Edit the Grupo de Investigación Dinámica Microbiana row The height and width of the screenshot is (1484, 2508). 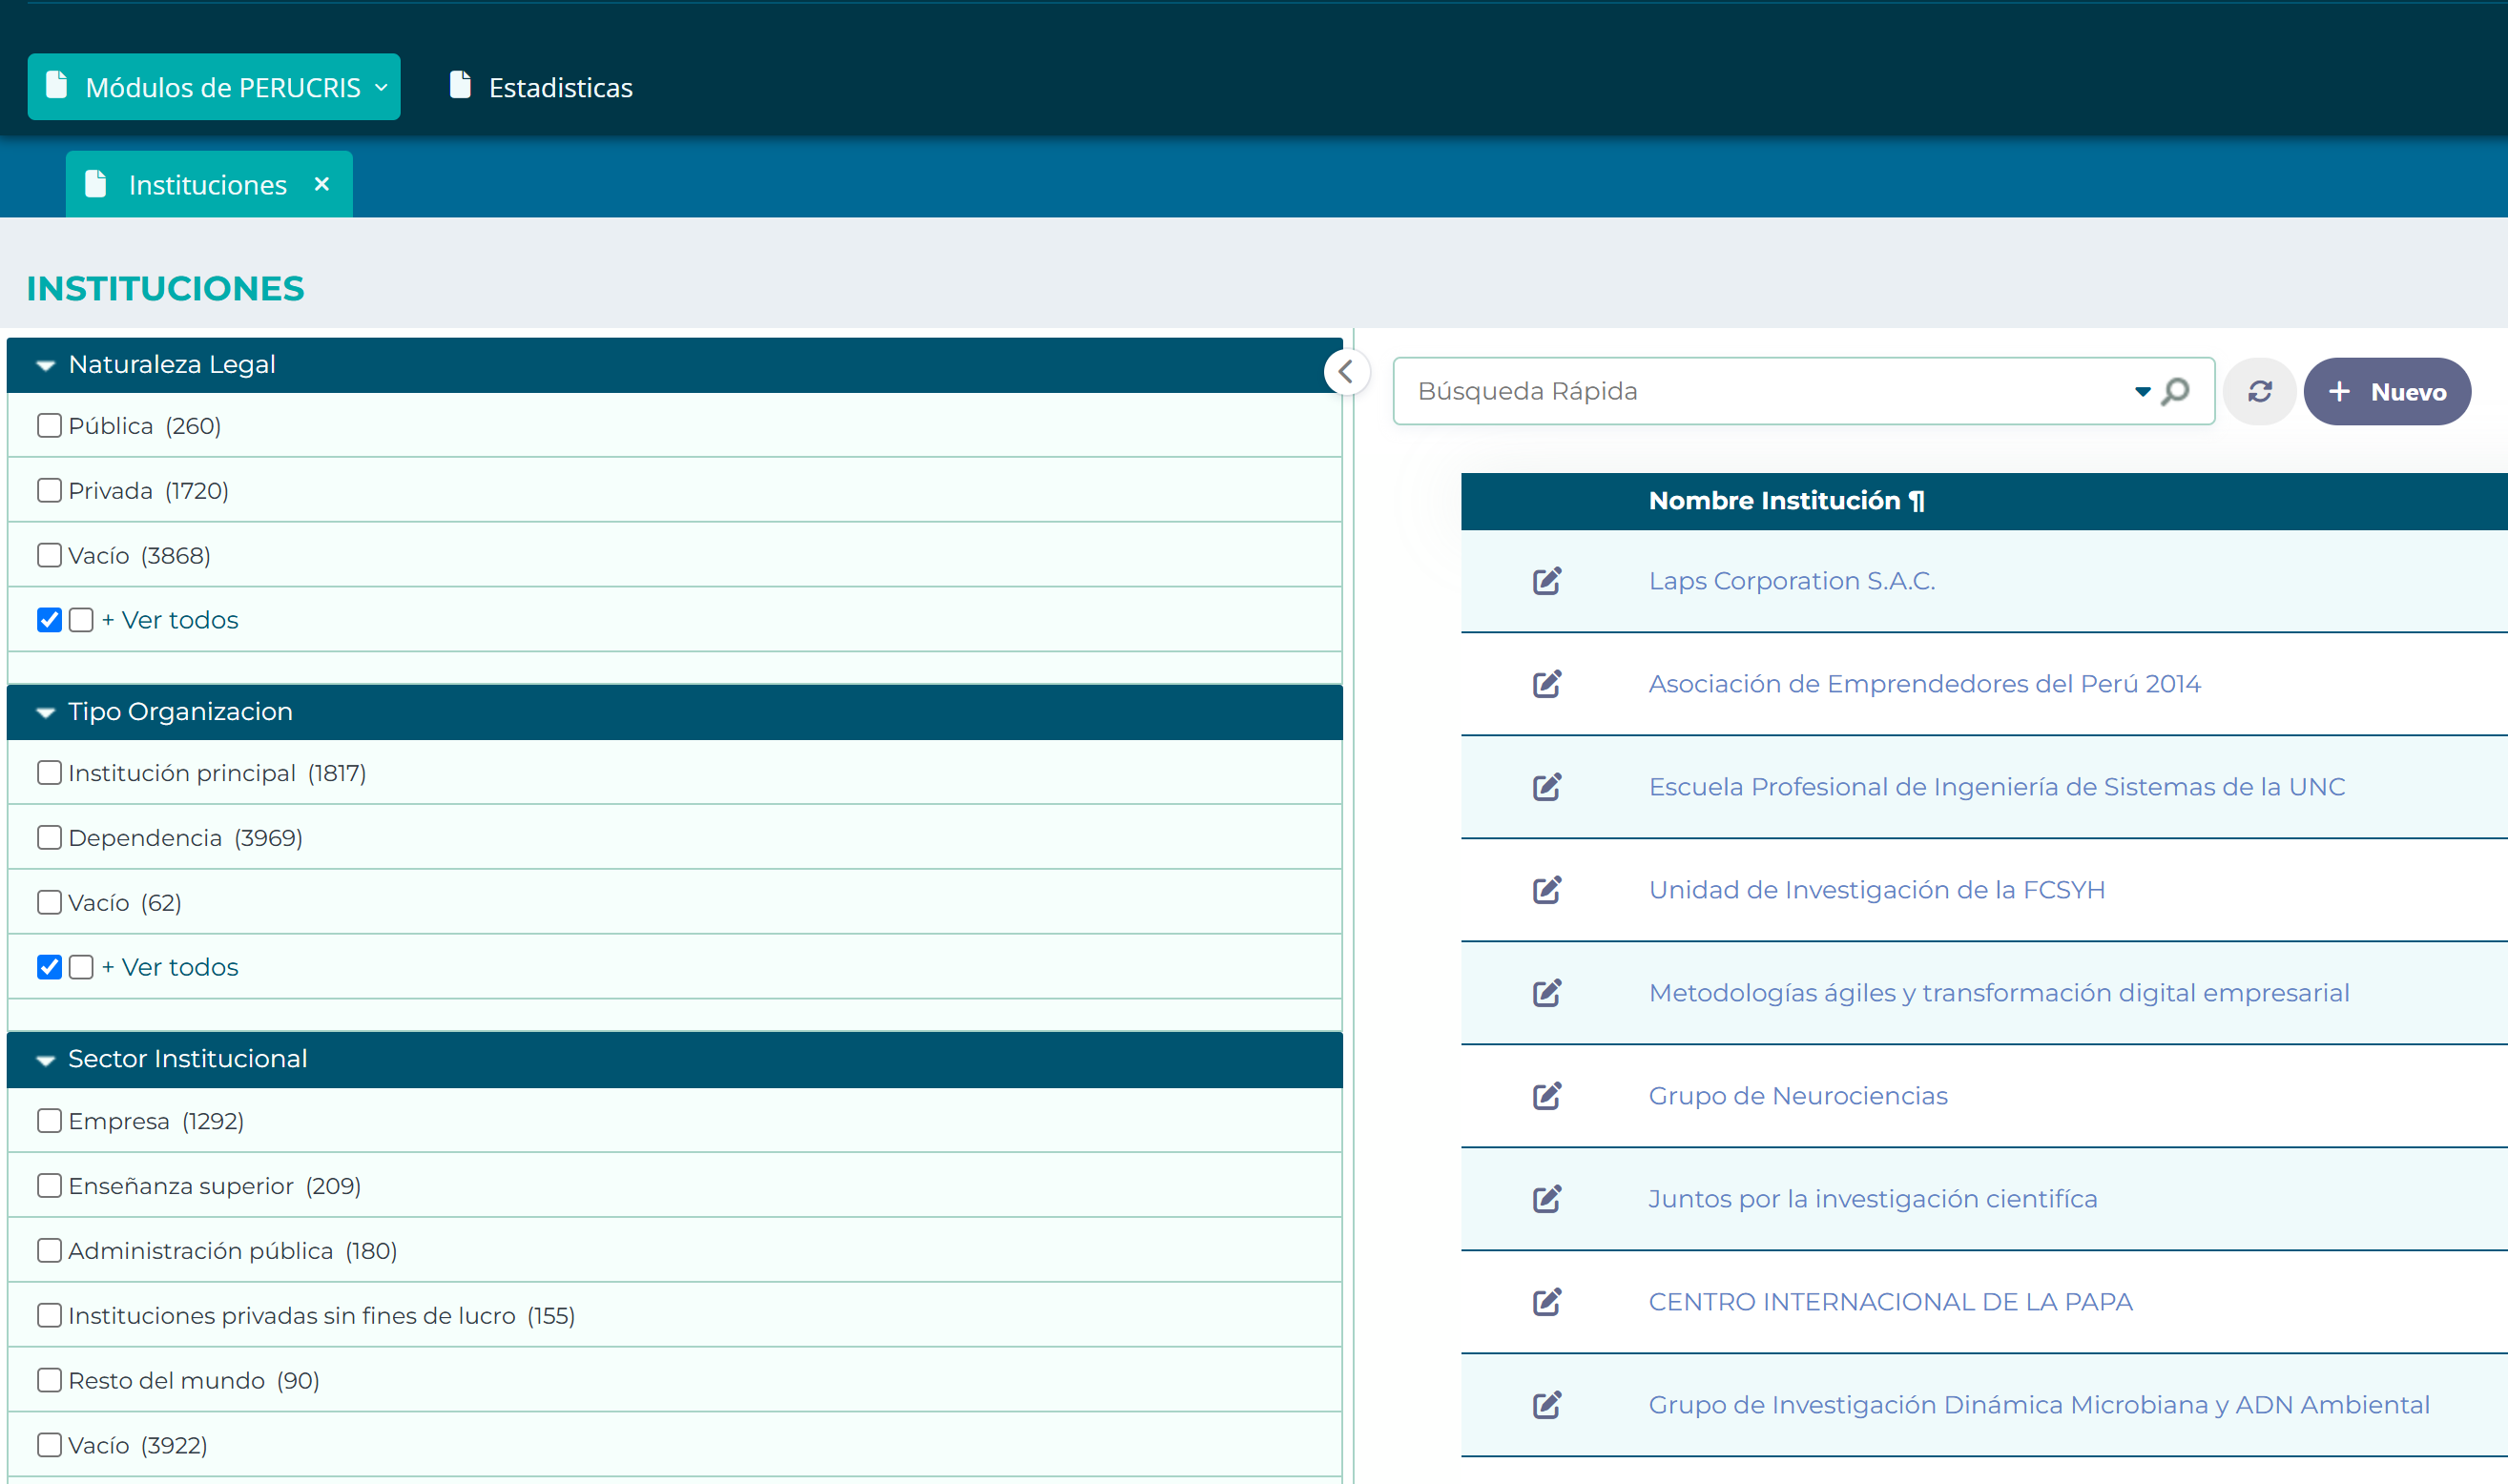1547,1405
